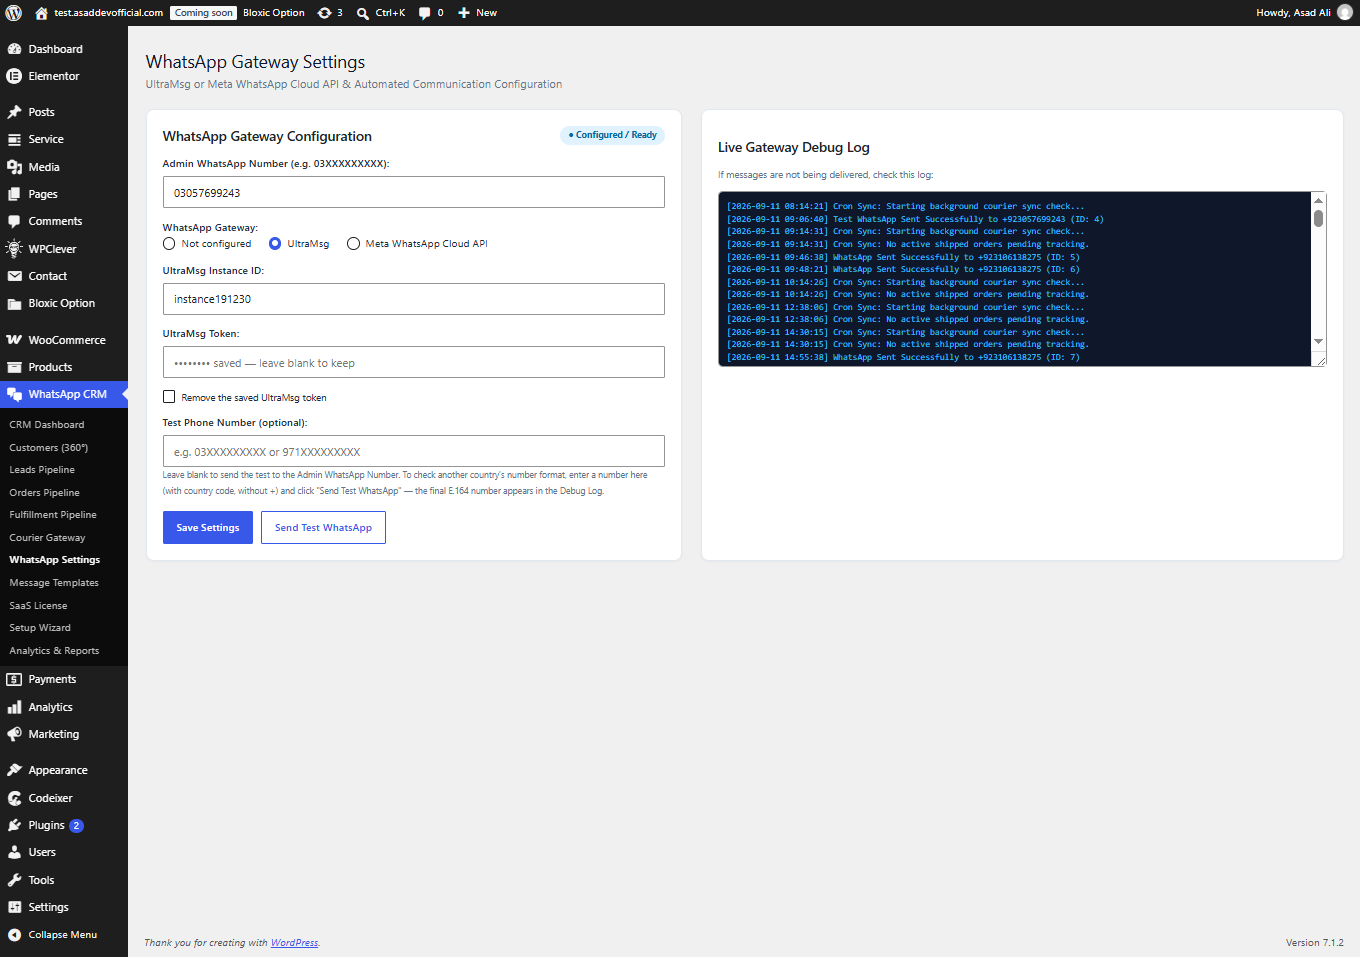Screen dimensions: 1360x957
Task: Click the Tools wrench icon
Action: click(x=14, y=880)
